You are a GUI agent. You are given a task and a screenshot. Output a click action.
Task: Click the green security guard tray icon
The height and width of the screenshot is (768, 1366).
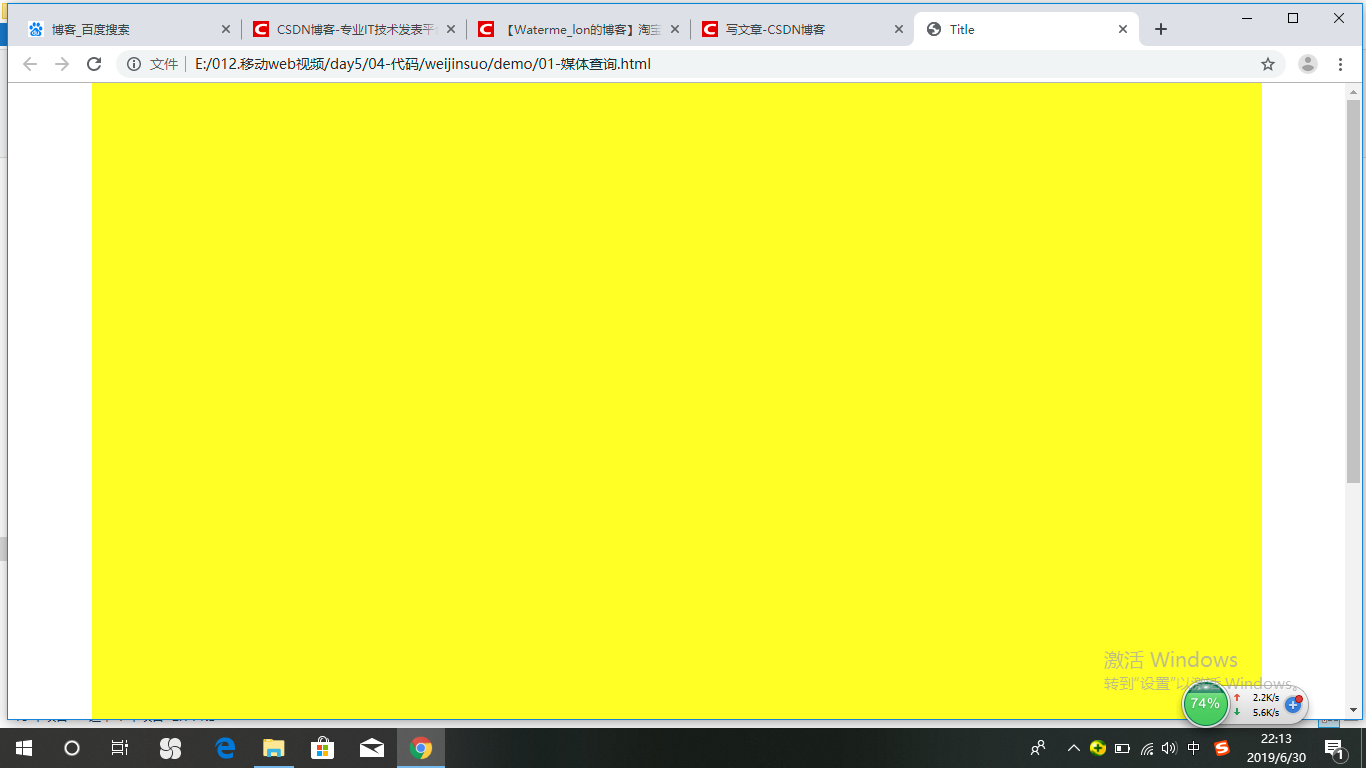point(1098,748)
